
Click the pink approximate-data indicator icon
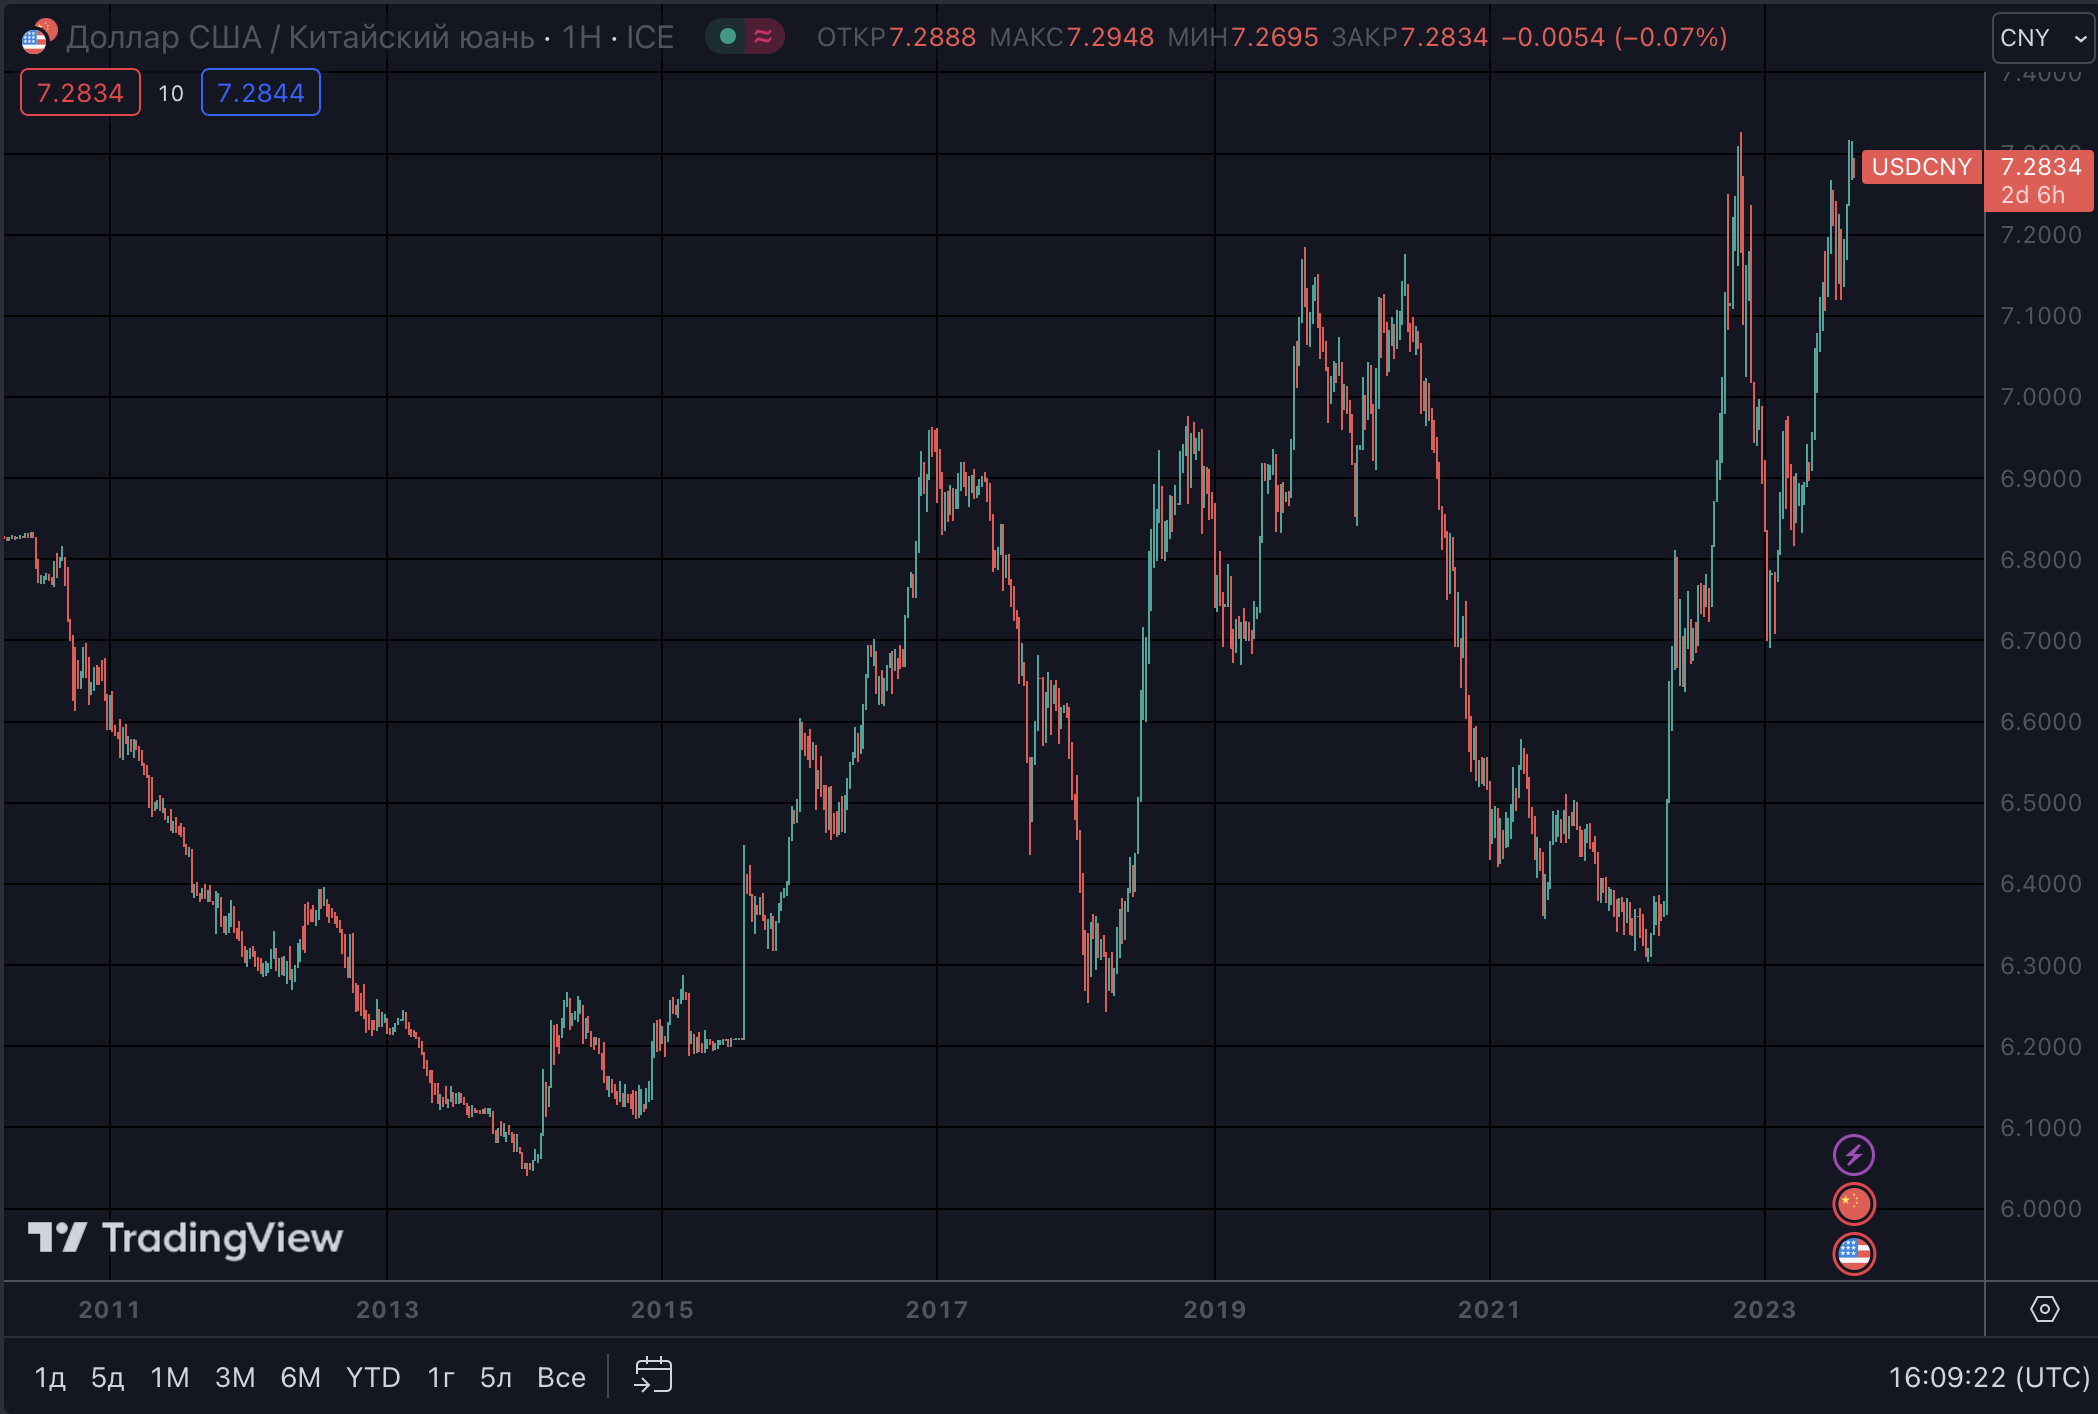click(763, 37)
